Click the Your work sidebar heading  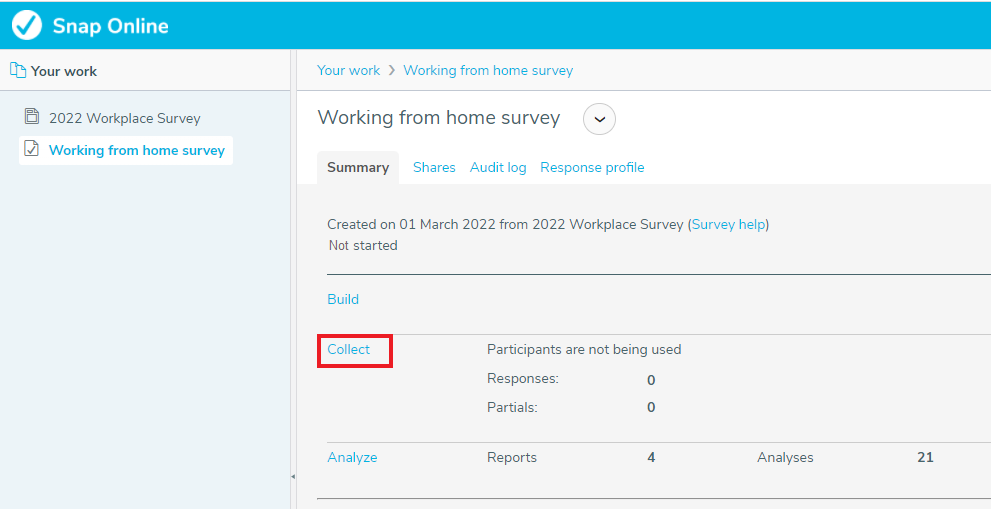pos(64,71)
